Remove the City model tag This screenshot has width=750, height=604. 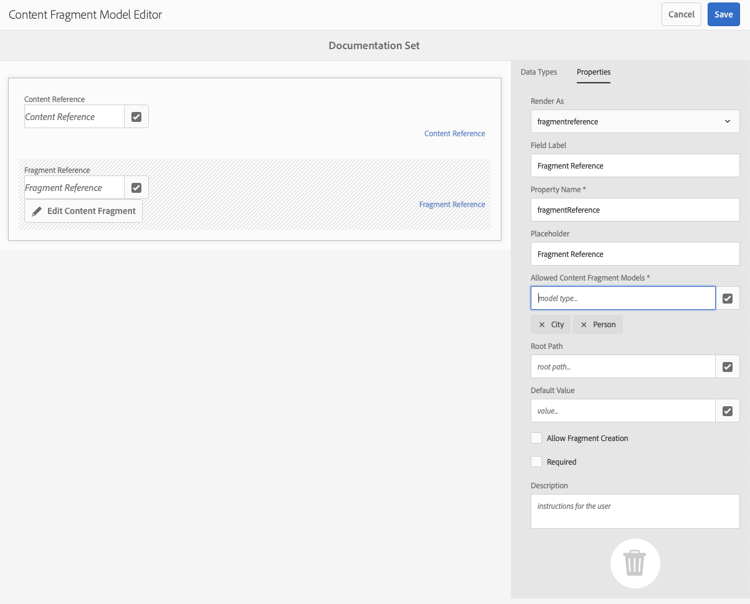541,325
